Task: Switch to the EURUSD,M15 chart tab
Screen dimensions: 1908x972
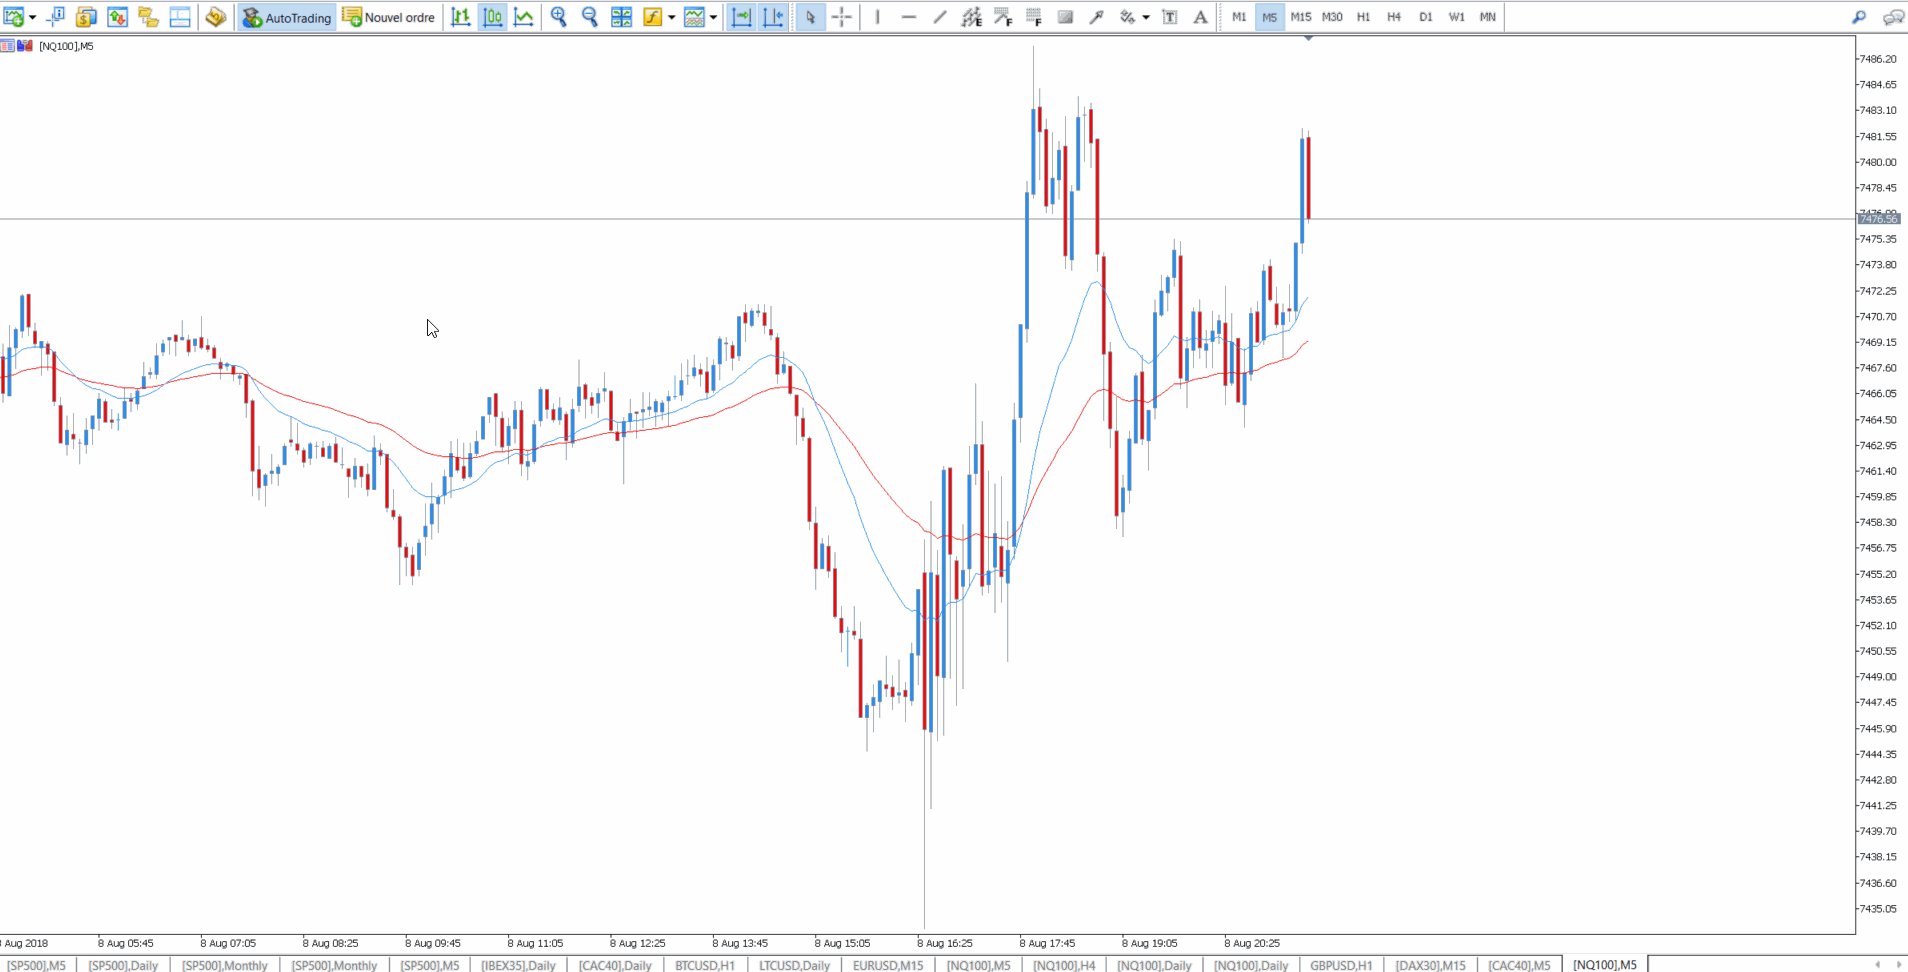Action: pyautogui.click(x=886, y=965)
